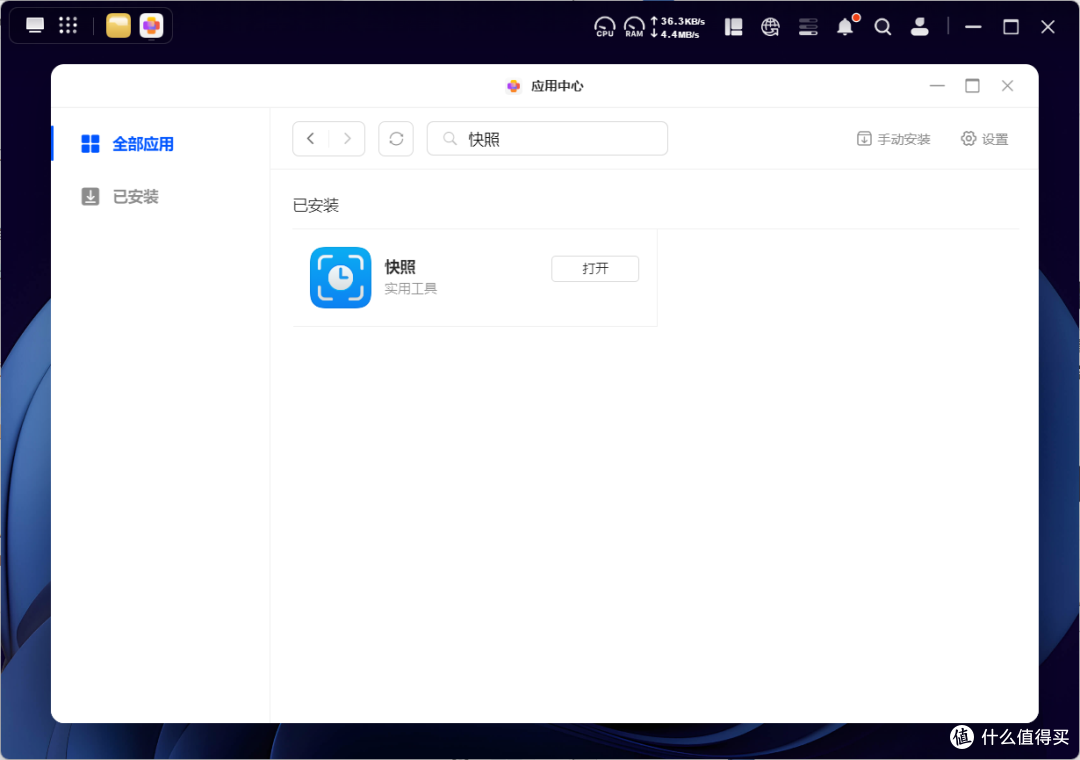Click the App Center taskbar icon
The image size is (1080, 760).
[152, 26]
